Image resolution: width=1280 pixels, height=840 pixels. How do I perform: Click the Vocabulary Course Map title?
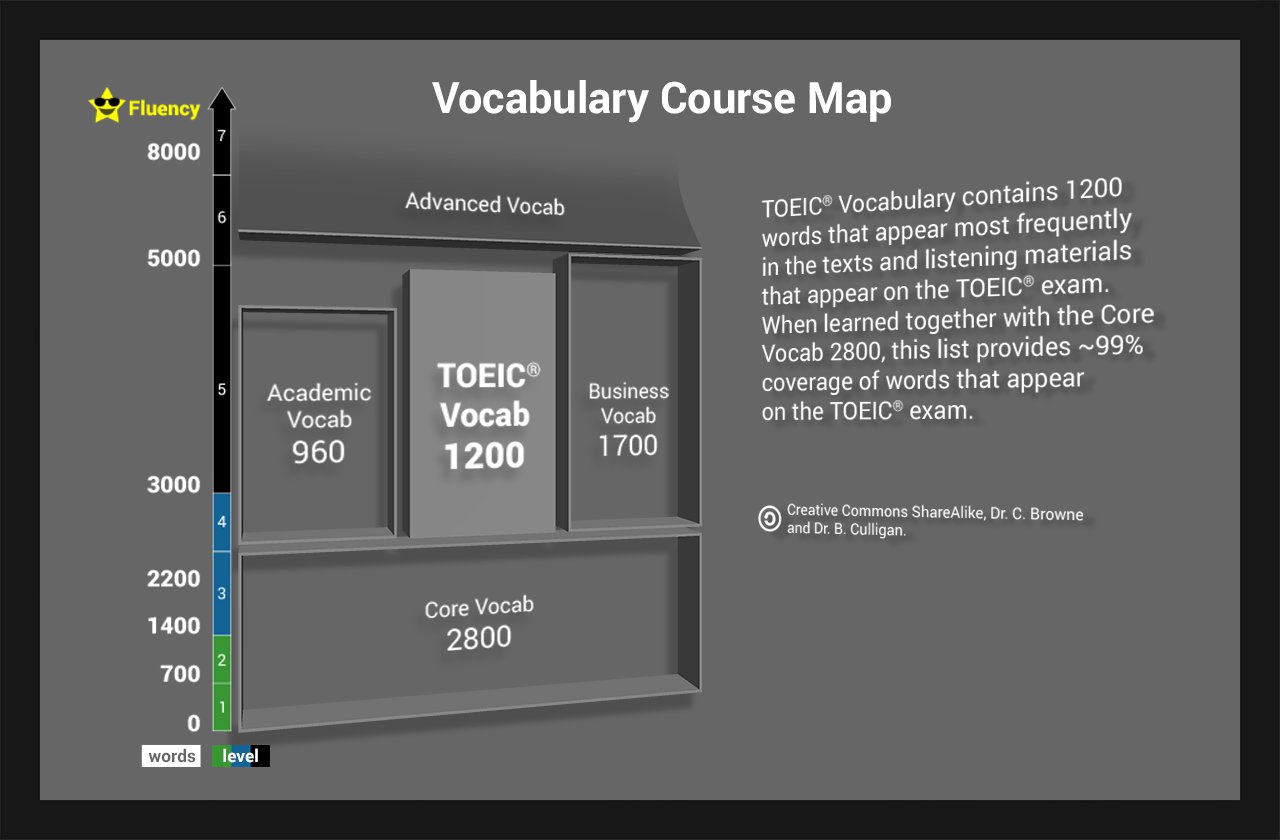(x=662, y=100)
